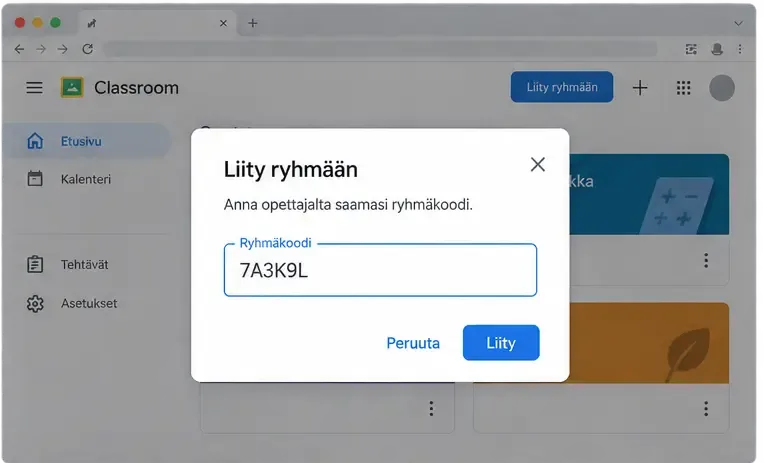Screen dimensions: 764x463
Task: Open the orange class card with leaf
Action: click(649, 343)
